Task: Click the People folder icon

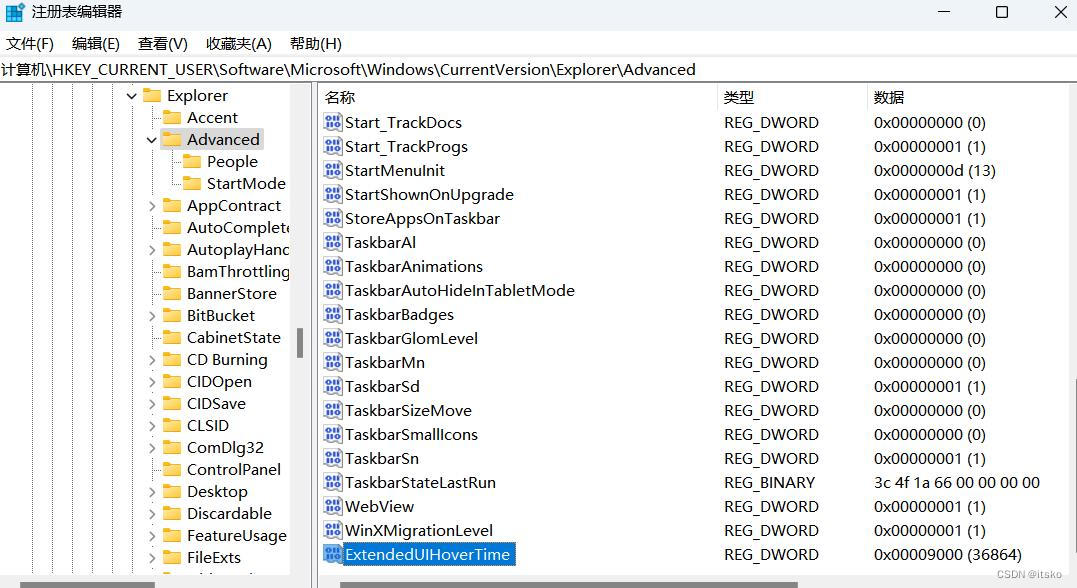Action: pyautogui.click(x=192, y=161)
